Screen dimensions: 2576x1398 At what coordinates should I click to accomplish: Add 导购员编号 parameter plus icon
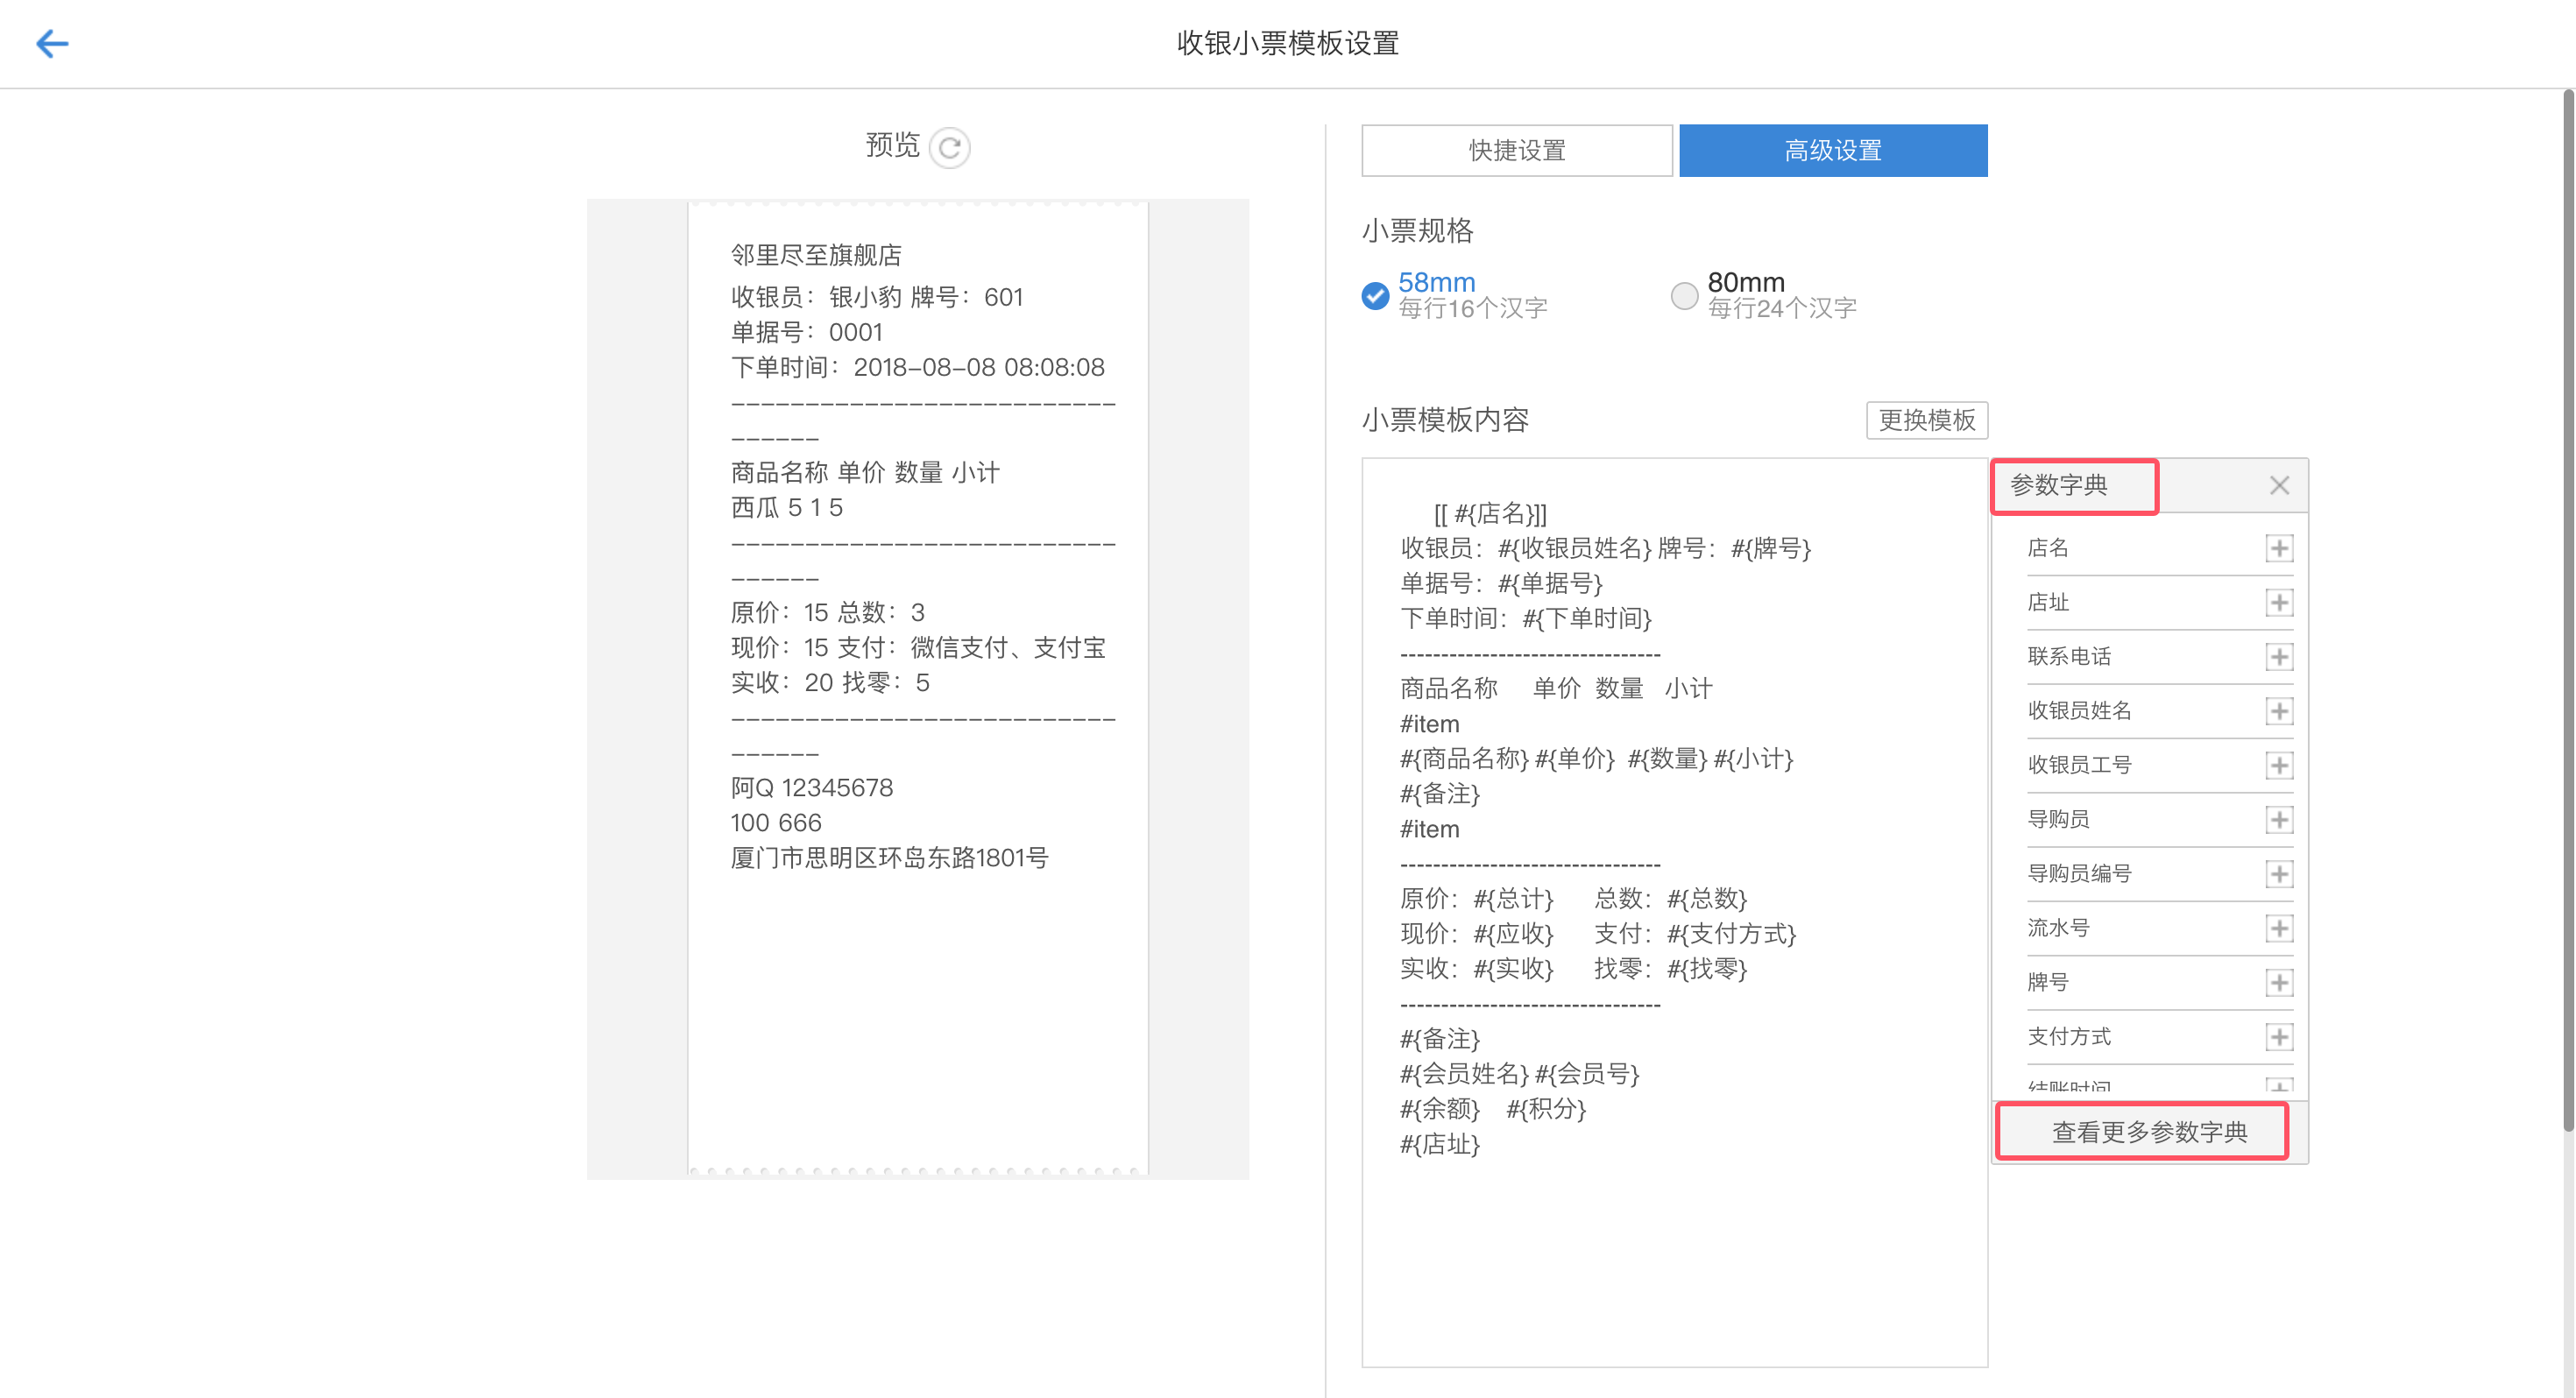coord(2279,873)
